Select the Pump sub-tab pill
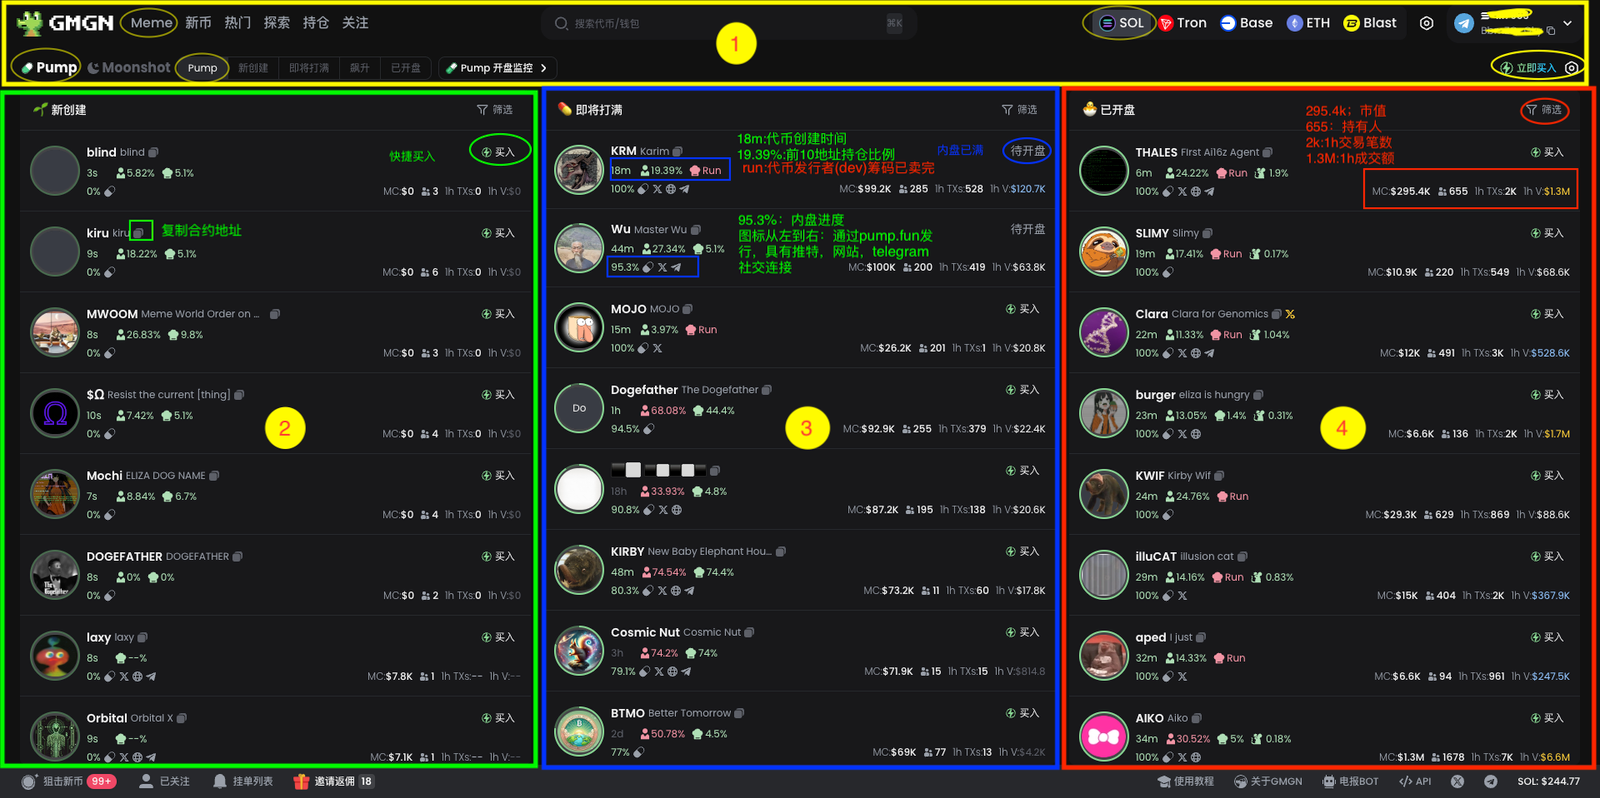 click(202, 68)
